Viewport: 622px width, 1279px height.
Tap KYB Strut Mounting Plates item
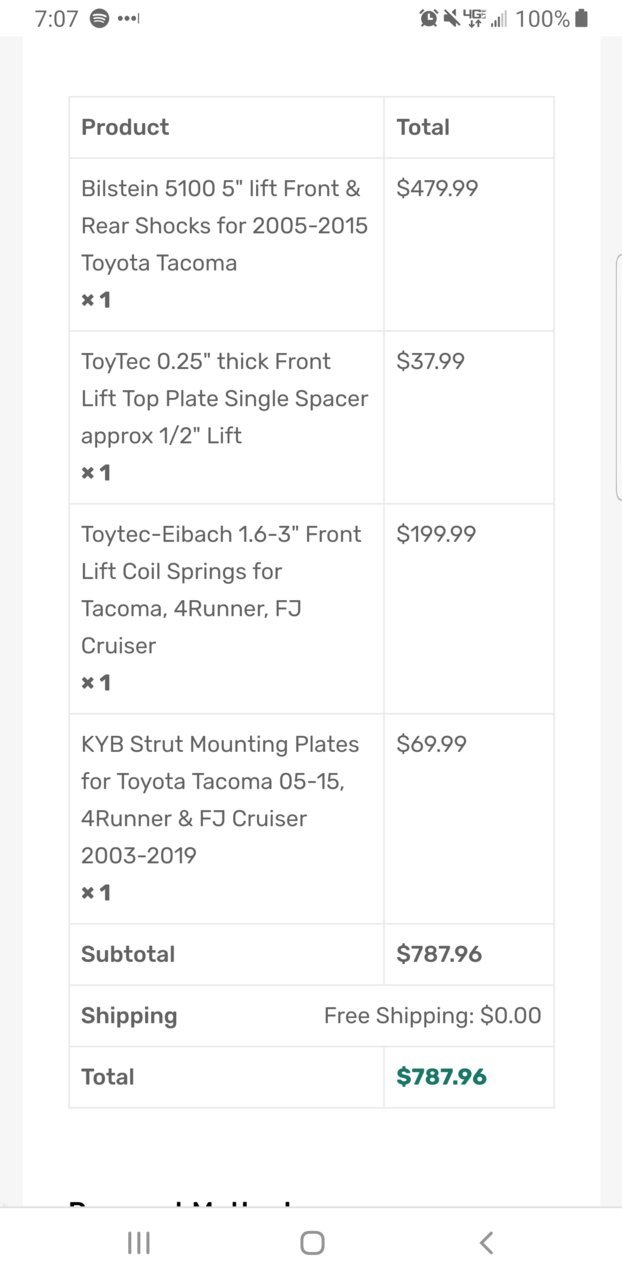coord(220,800)
